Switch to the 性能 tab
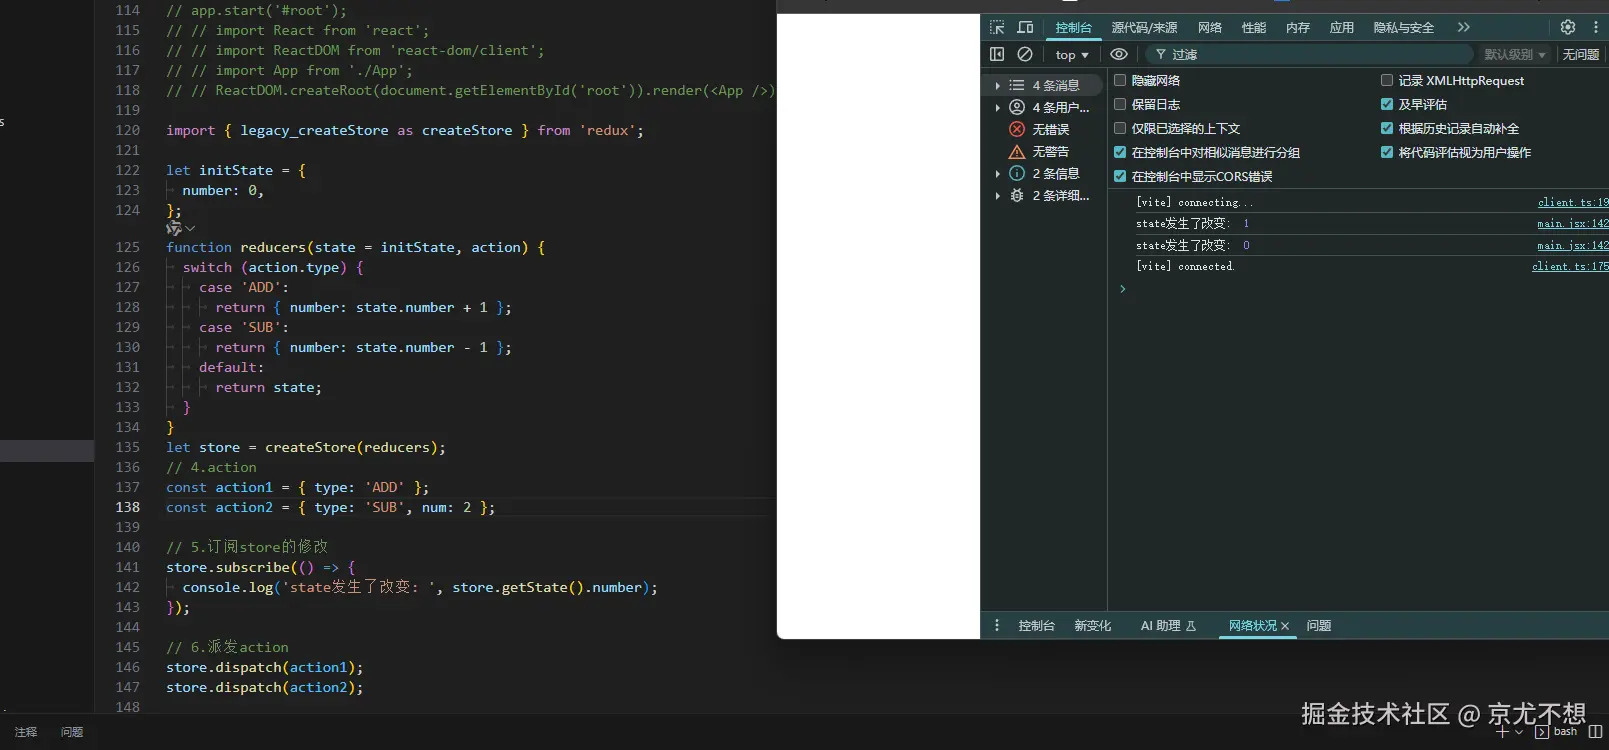This screenshot has height=750, width=1609. pyautogui.click(x=1254, y=28)
